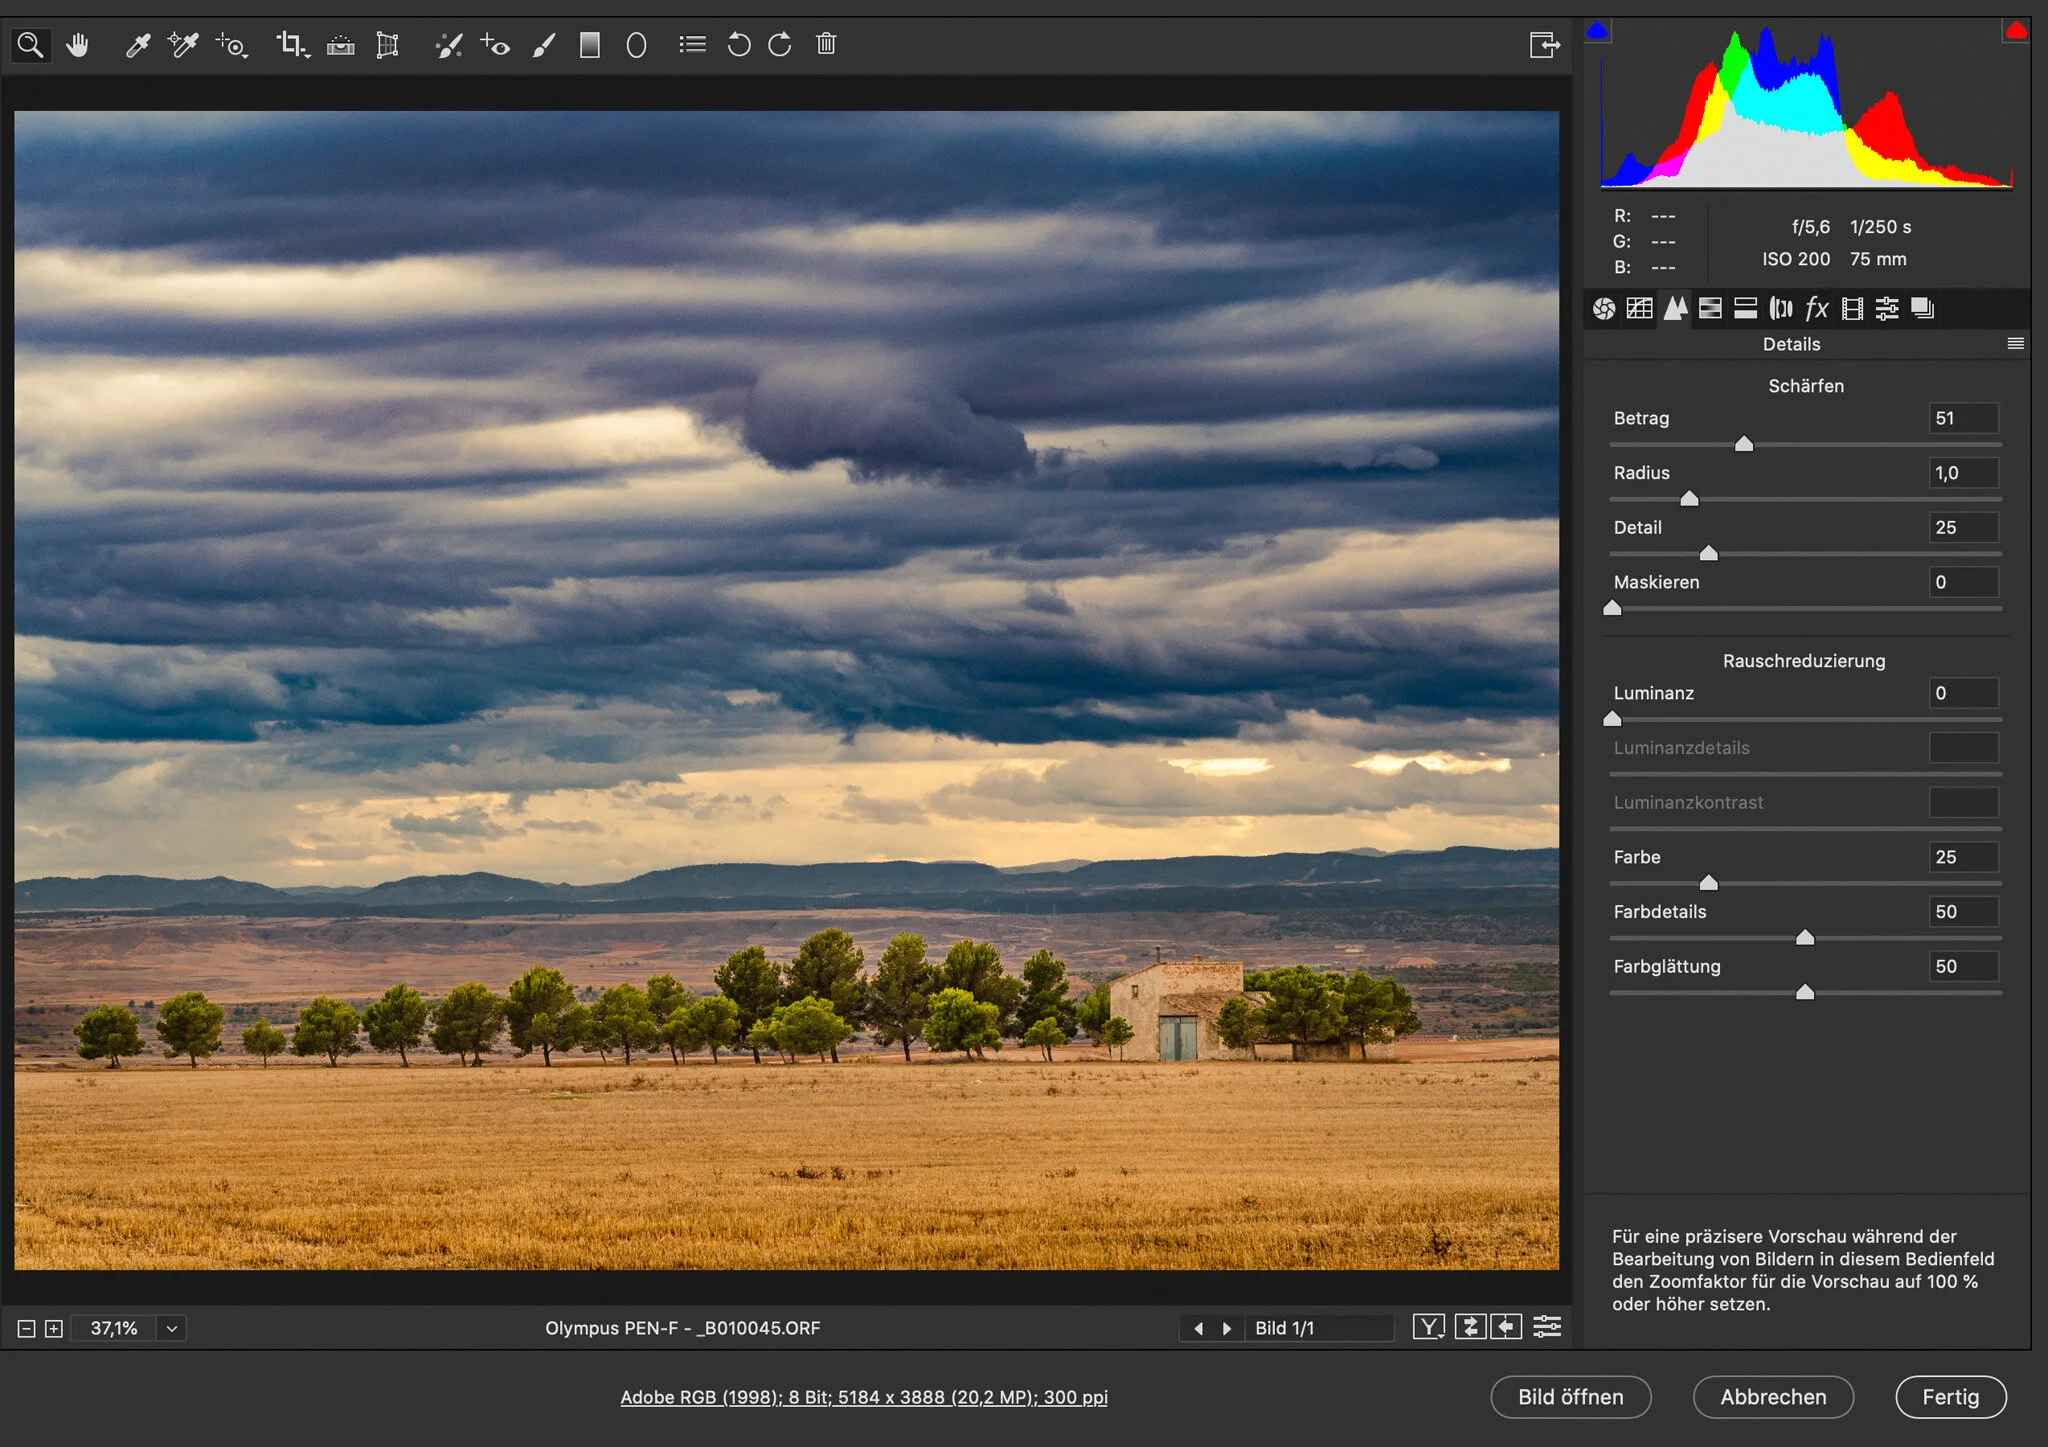Click the trash delete icon
The height and width of the screenshot is (1447, 2048).
[826, 44]
